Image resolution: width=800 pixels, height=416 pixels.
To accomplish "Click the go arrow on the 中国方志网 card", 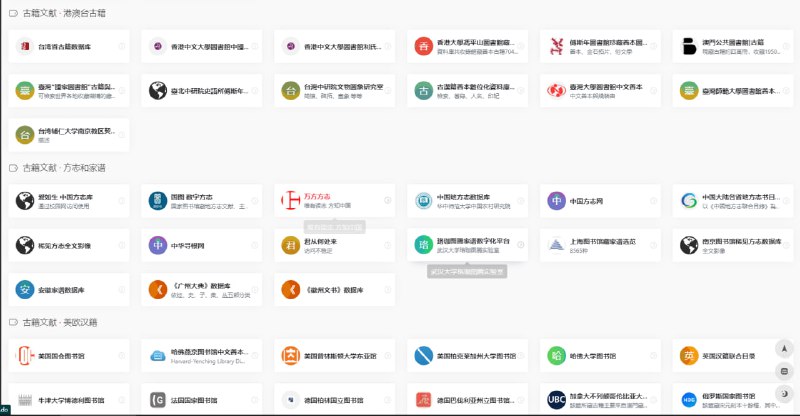I will [653, 201].
